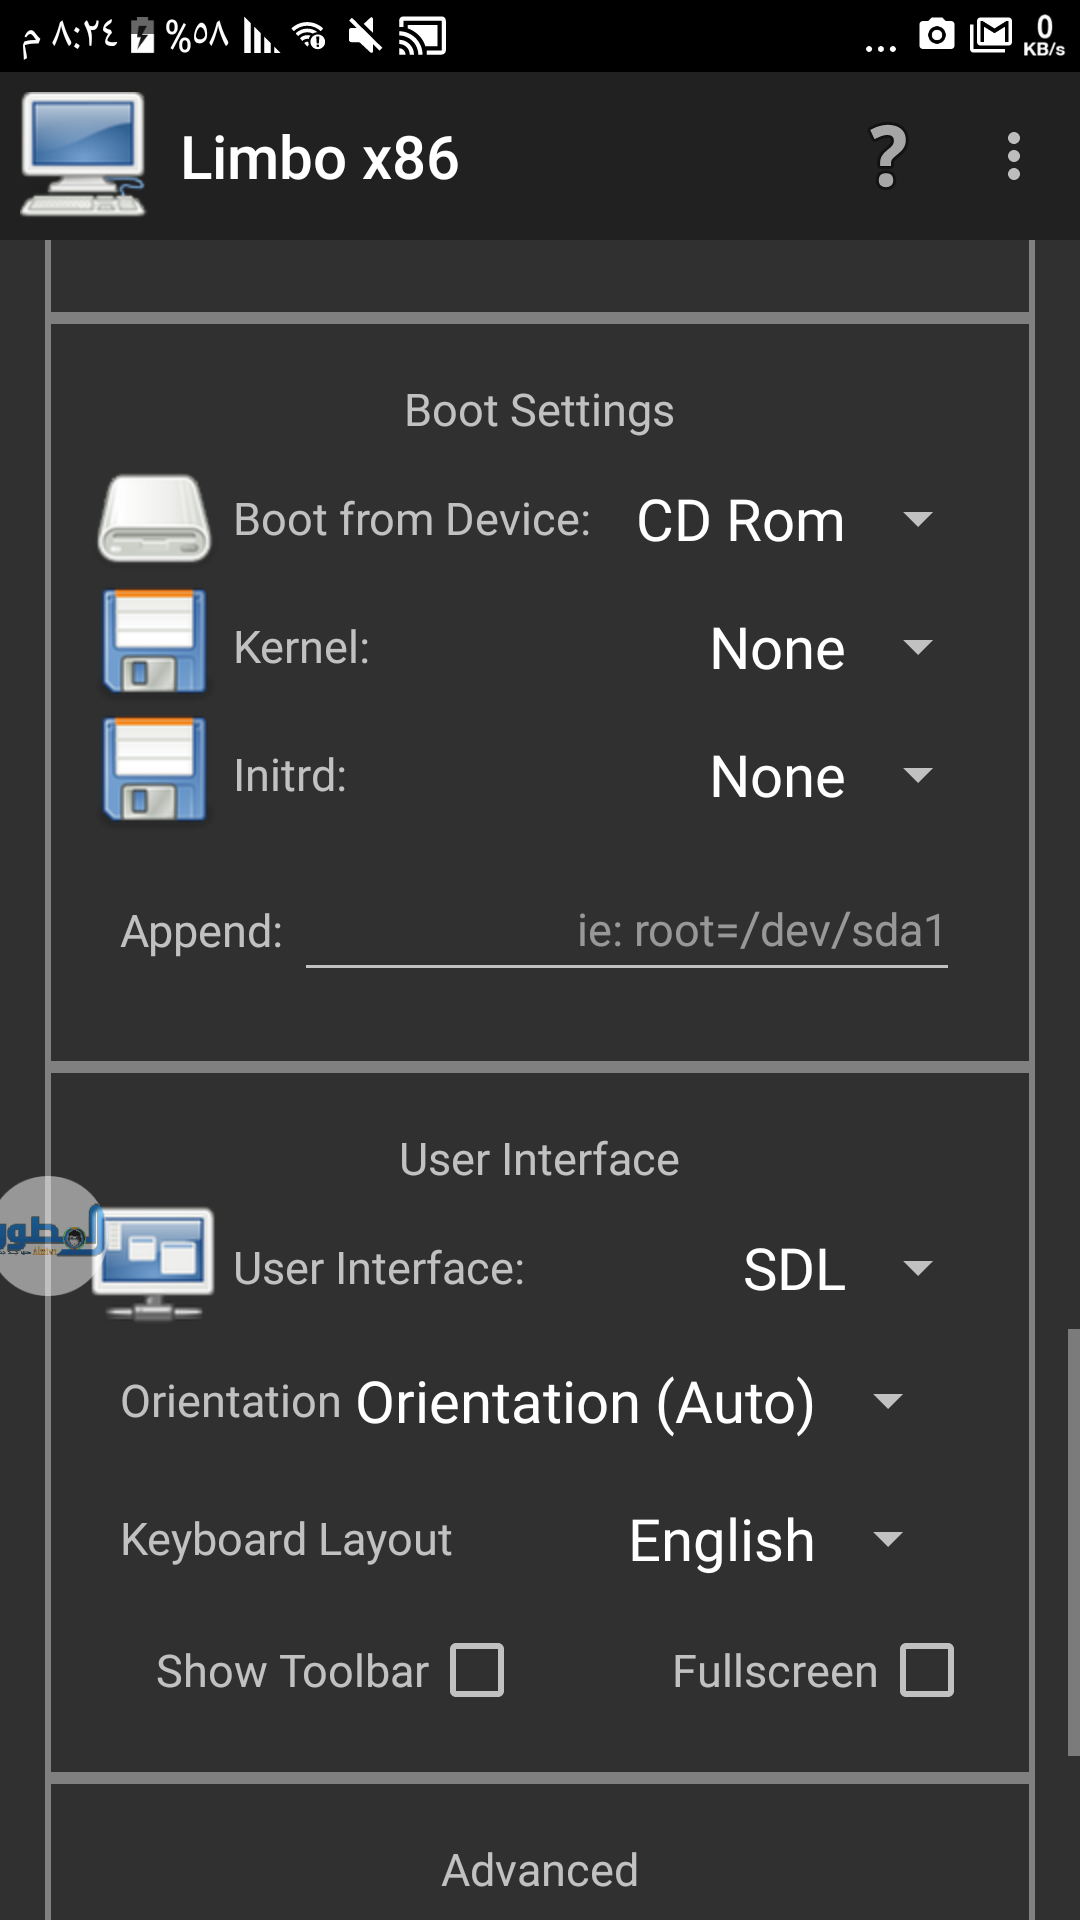The height and width of the screenshot is (1920, 1080).
Task: Tap the drive icon beside Boot from Device
Action: coord(154,519)
